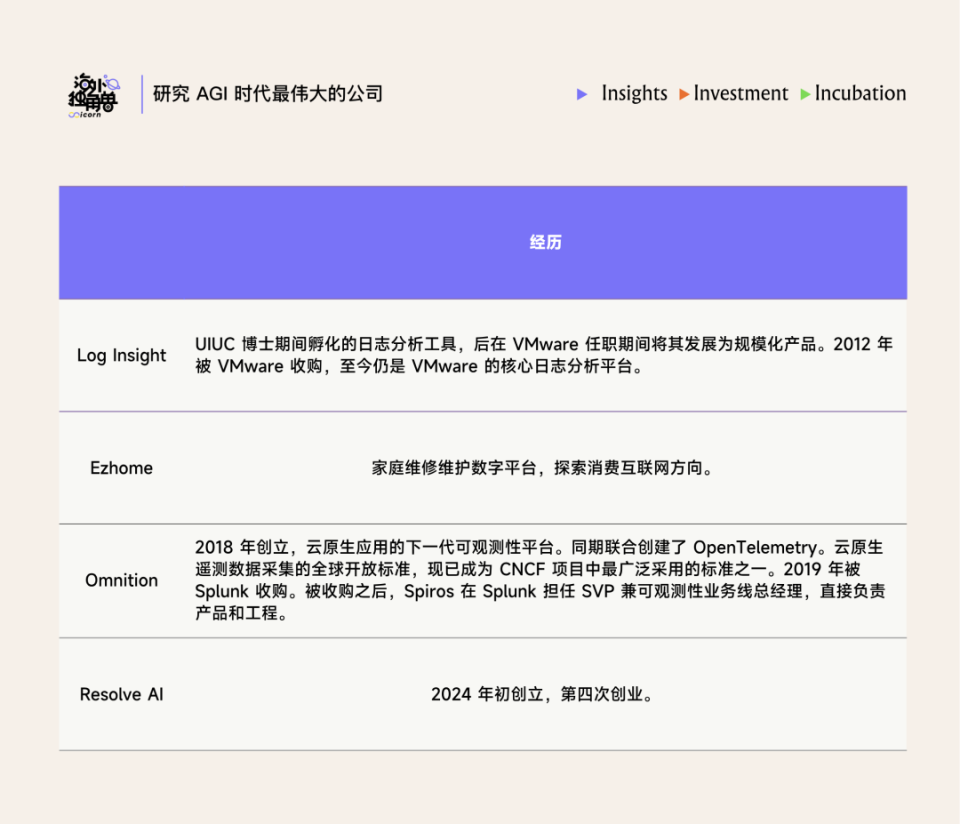The height and width of the screenshot is (824, 960).
Task: Select the Investment label
Action: coord(741,93)
